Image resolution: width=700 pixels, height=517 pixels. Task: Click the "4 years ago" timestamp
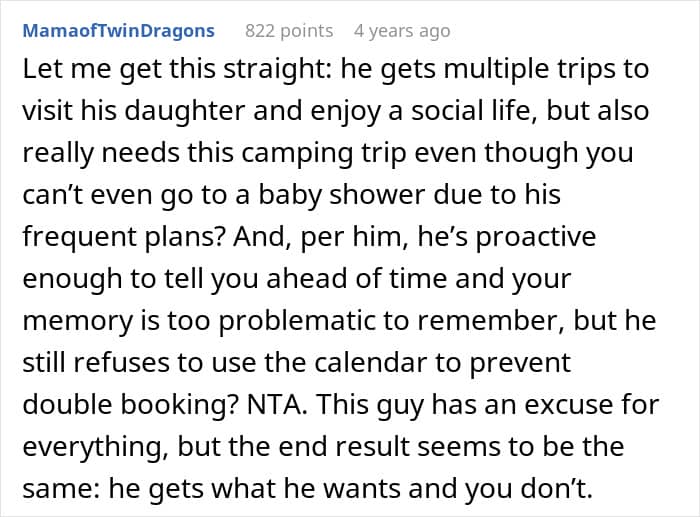pos(402,31)
